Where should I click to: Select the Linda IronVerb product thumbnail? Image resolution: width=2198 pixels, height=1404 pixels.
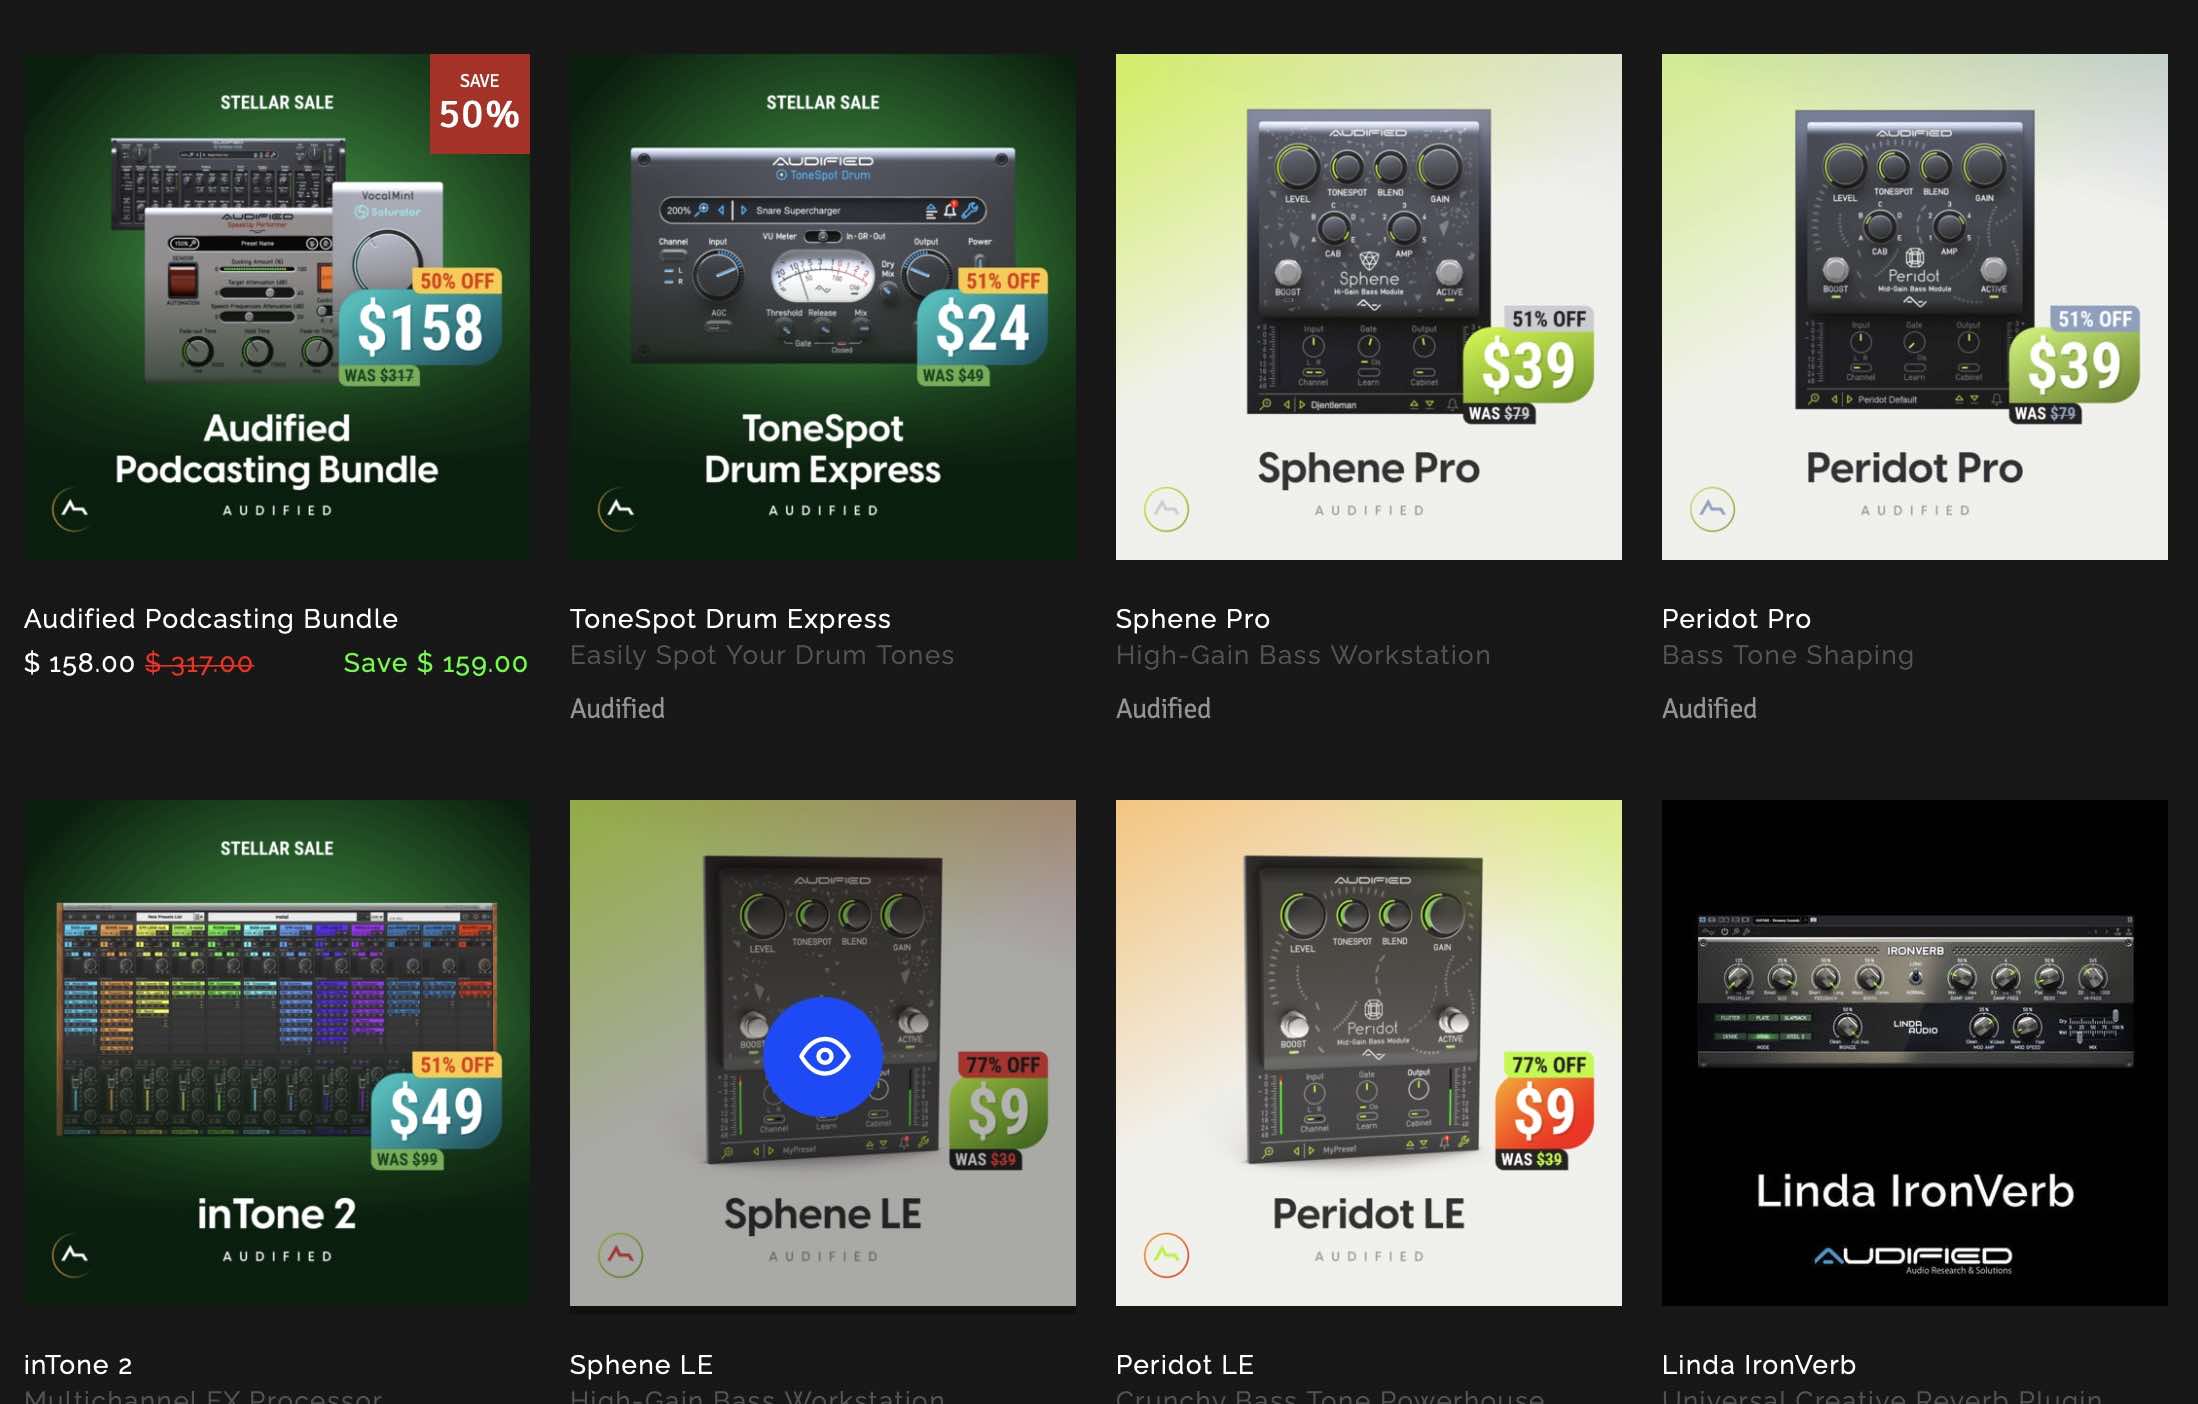(x=1915, y=1053)
